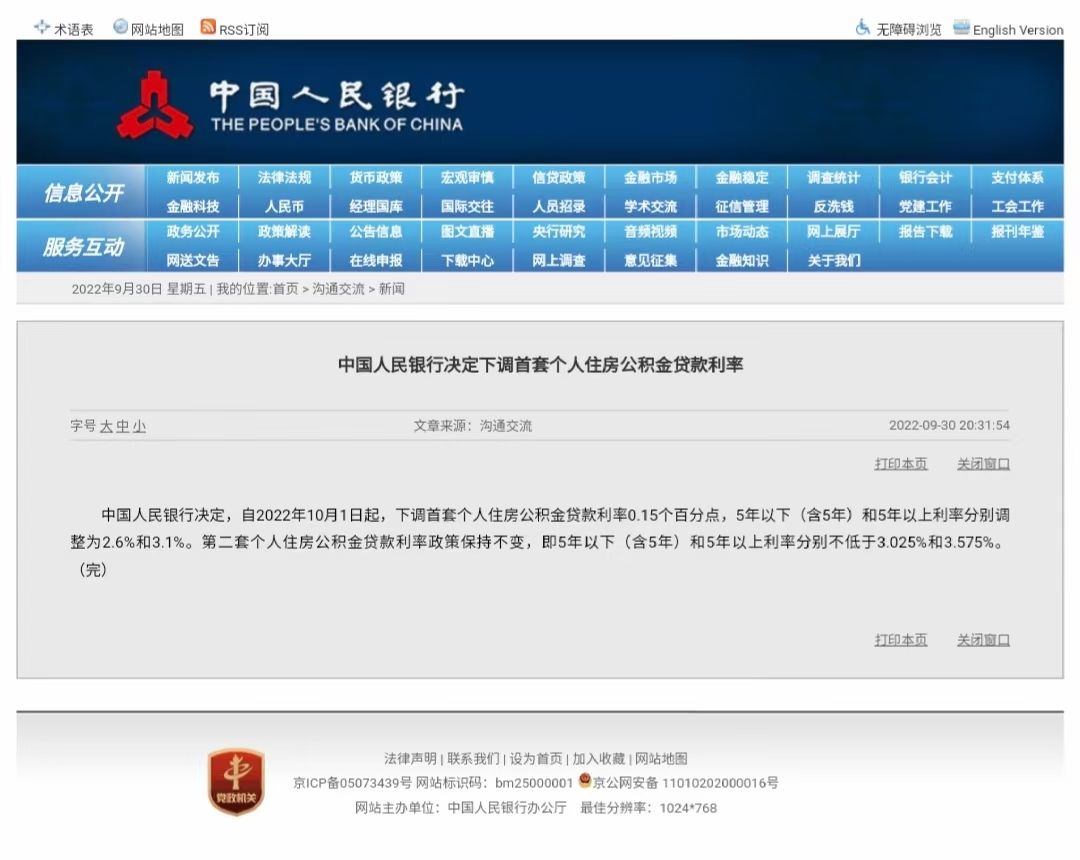Go to 首页 in the breadcrumb
1080x860 pixels.
click(x=286, y=289)
